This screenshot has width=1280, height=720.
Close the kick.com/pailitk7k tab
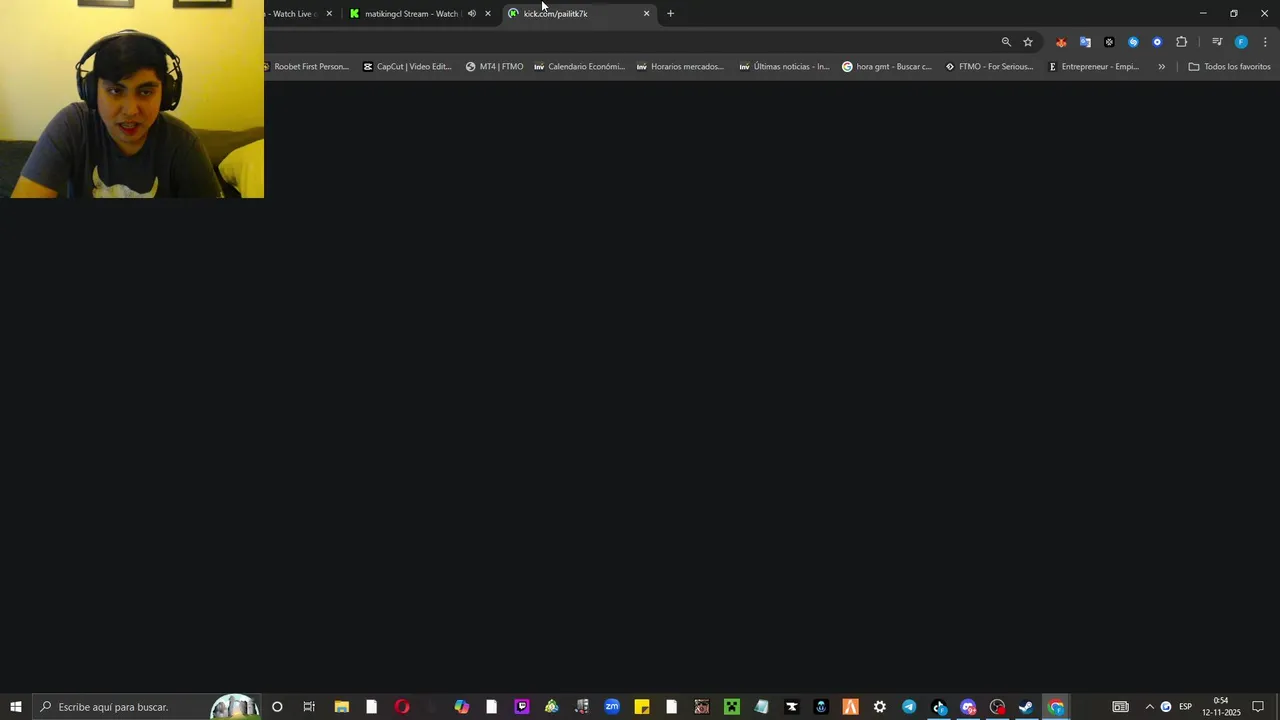(647, 14)
